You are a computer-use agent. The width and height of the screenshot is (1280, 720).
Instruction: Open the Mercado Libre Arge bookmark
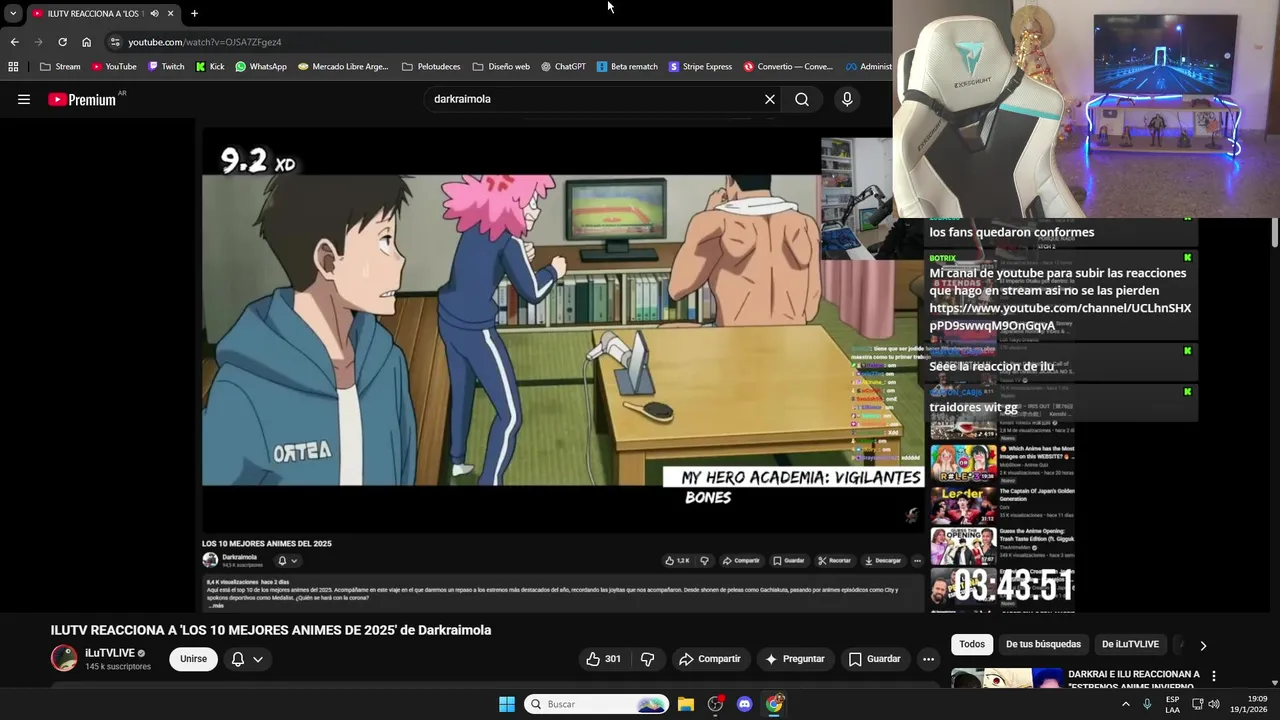tap(343, 67)
